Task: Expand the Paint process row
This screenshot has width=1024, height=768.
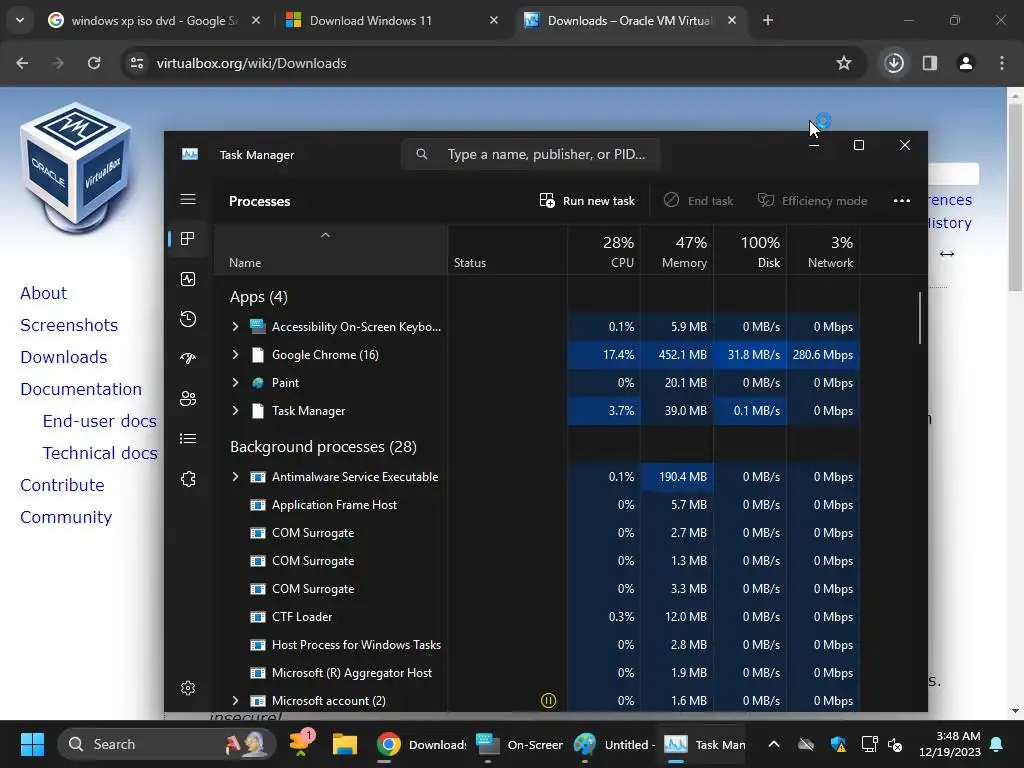Action: (235, 383)
